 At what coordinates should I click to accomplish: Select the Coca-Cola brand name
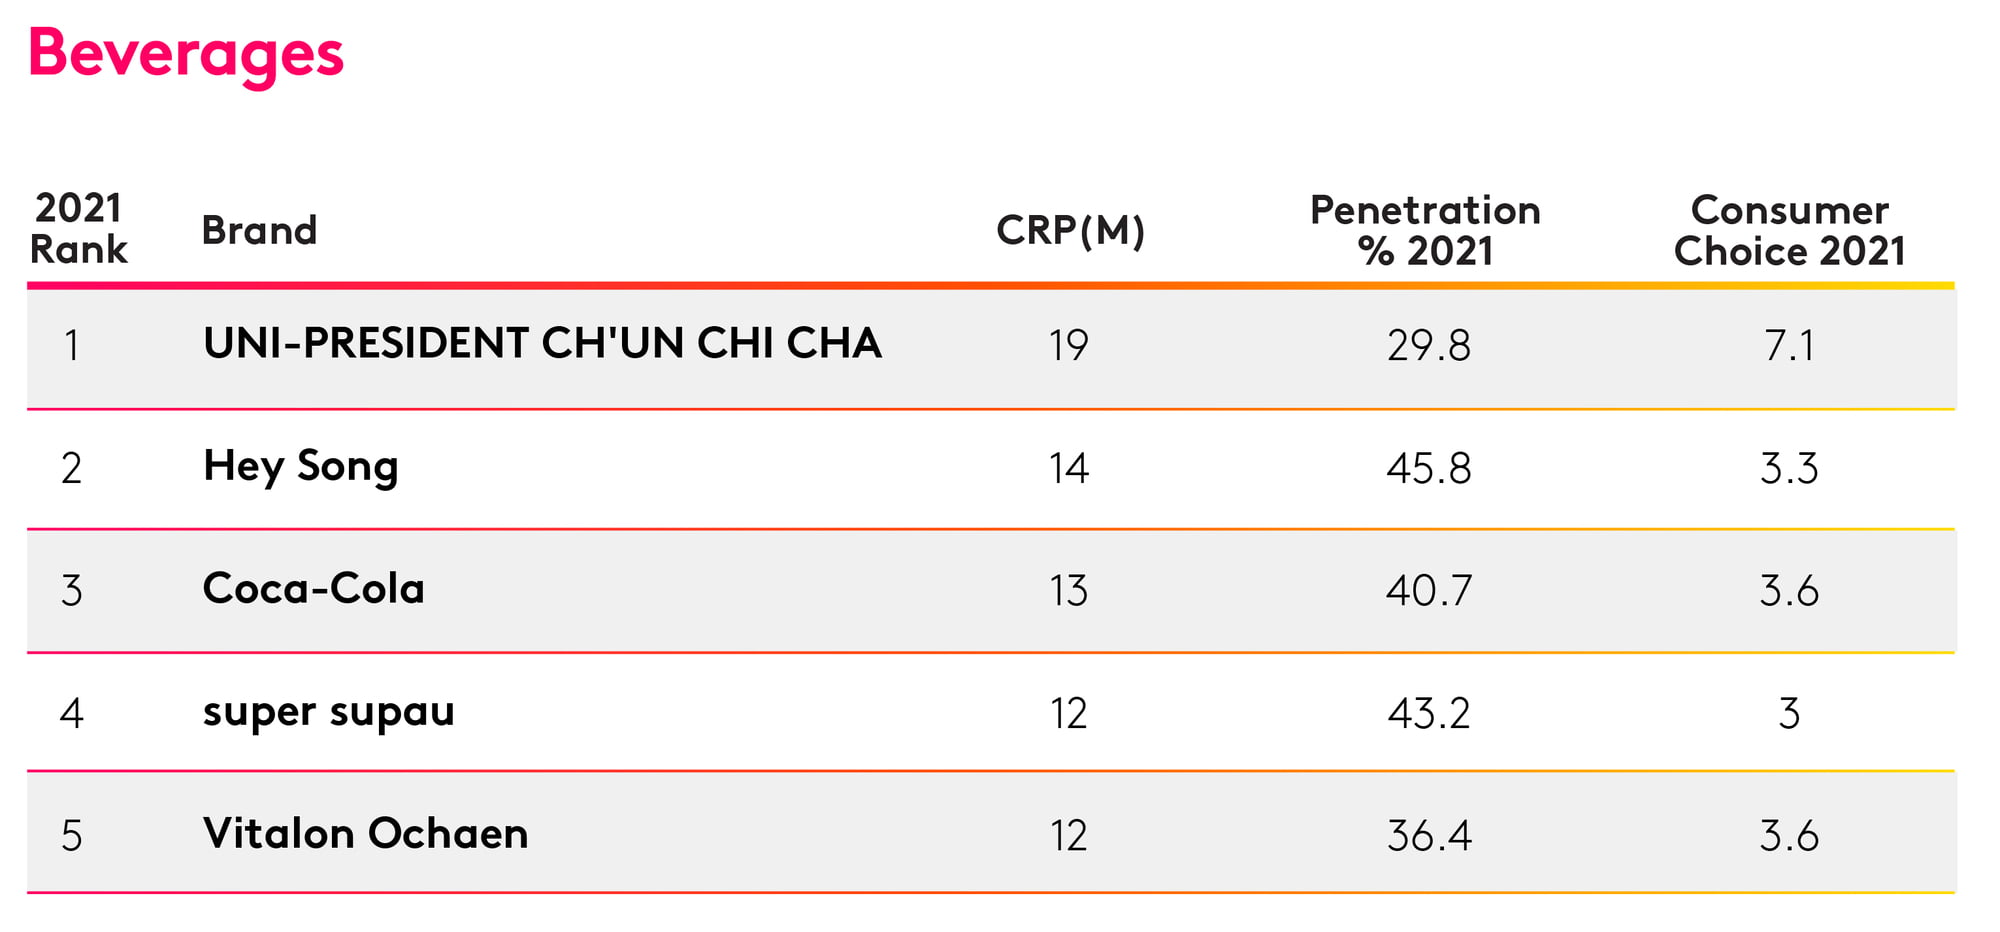coord(313,588)
